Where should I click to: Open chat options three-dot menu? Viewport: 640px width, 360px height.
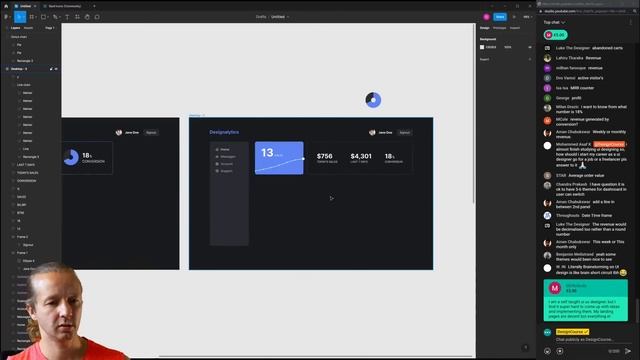pos(631,22)
